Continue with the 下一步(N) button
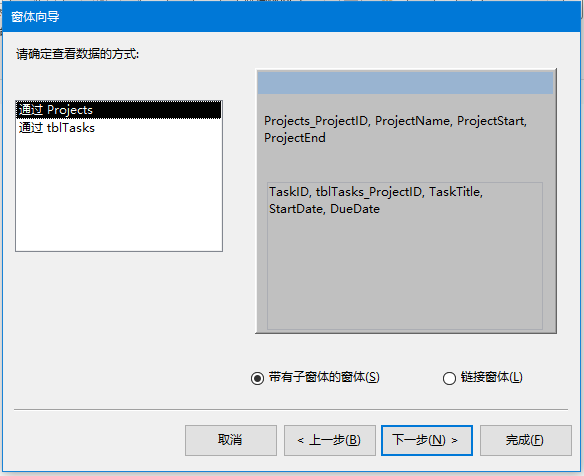This screenshot has height=476, width=584. [427, 440]
